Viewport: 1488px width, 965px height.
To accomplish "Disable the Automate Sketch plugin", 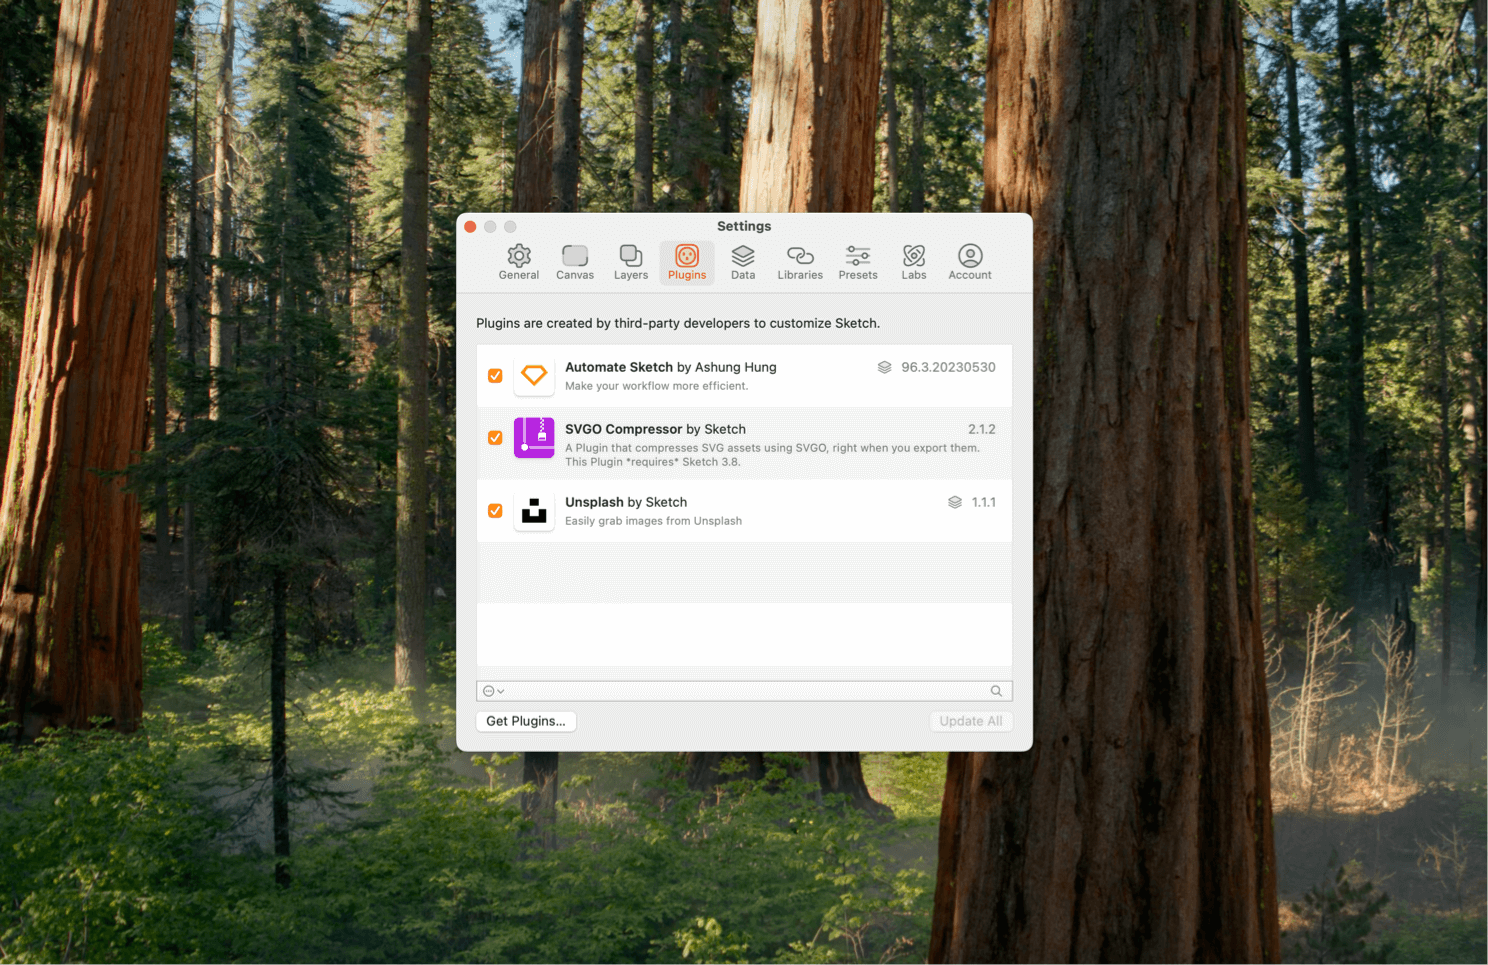I will [495, 375].
